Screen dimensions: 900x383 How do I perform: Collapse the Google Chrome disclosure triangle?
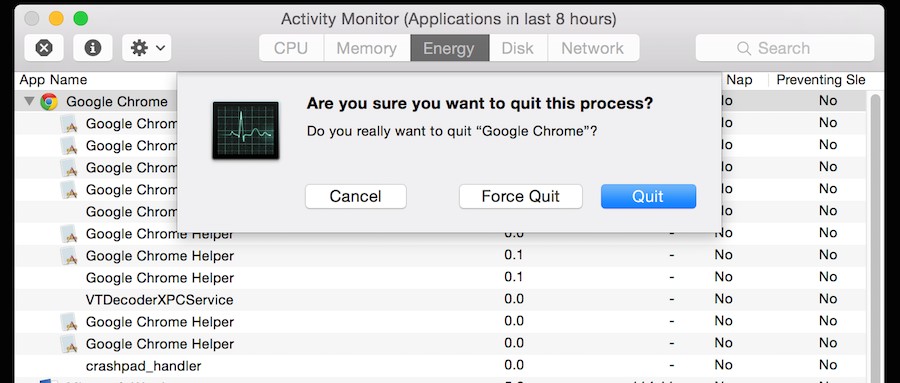coord(29,102)
